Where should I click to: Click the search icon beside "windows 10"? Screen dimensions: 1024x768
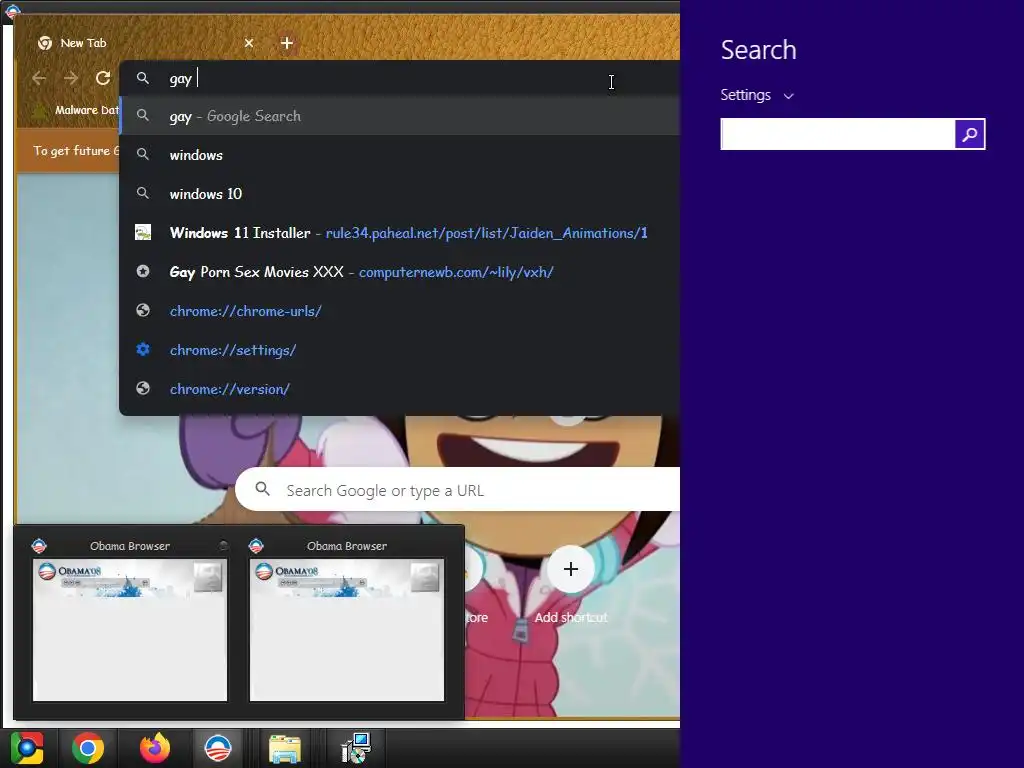point(142,193)
